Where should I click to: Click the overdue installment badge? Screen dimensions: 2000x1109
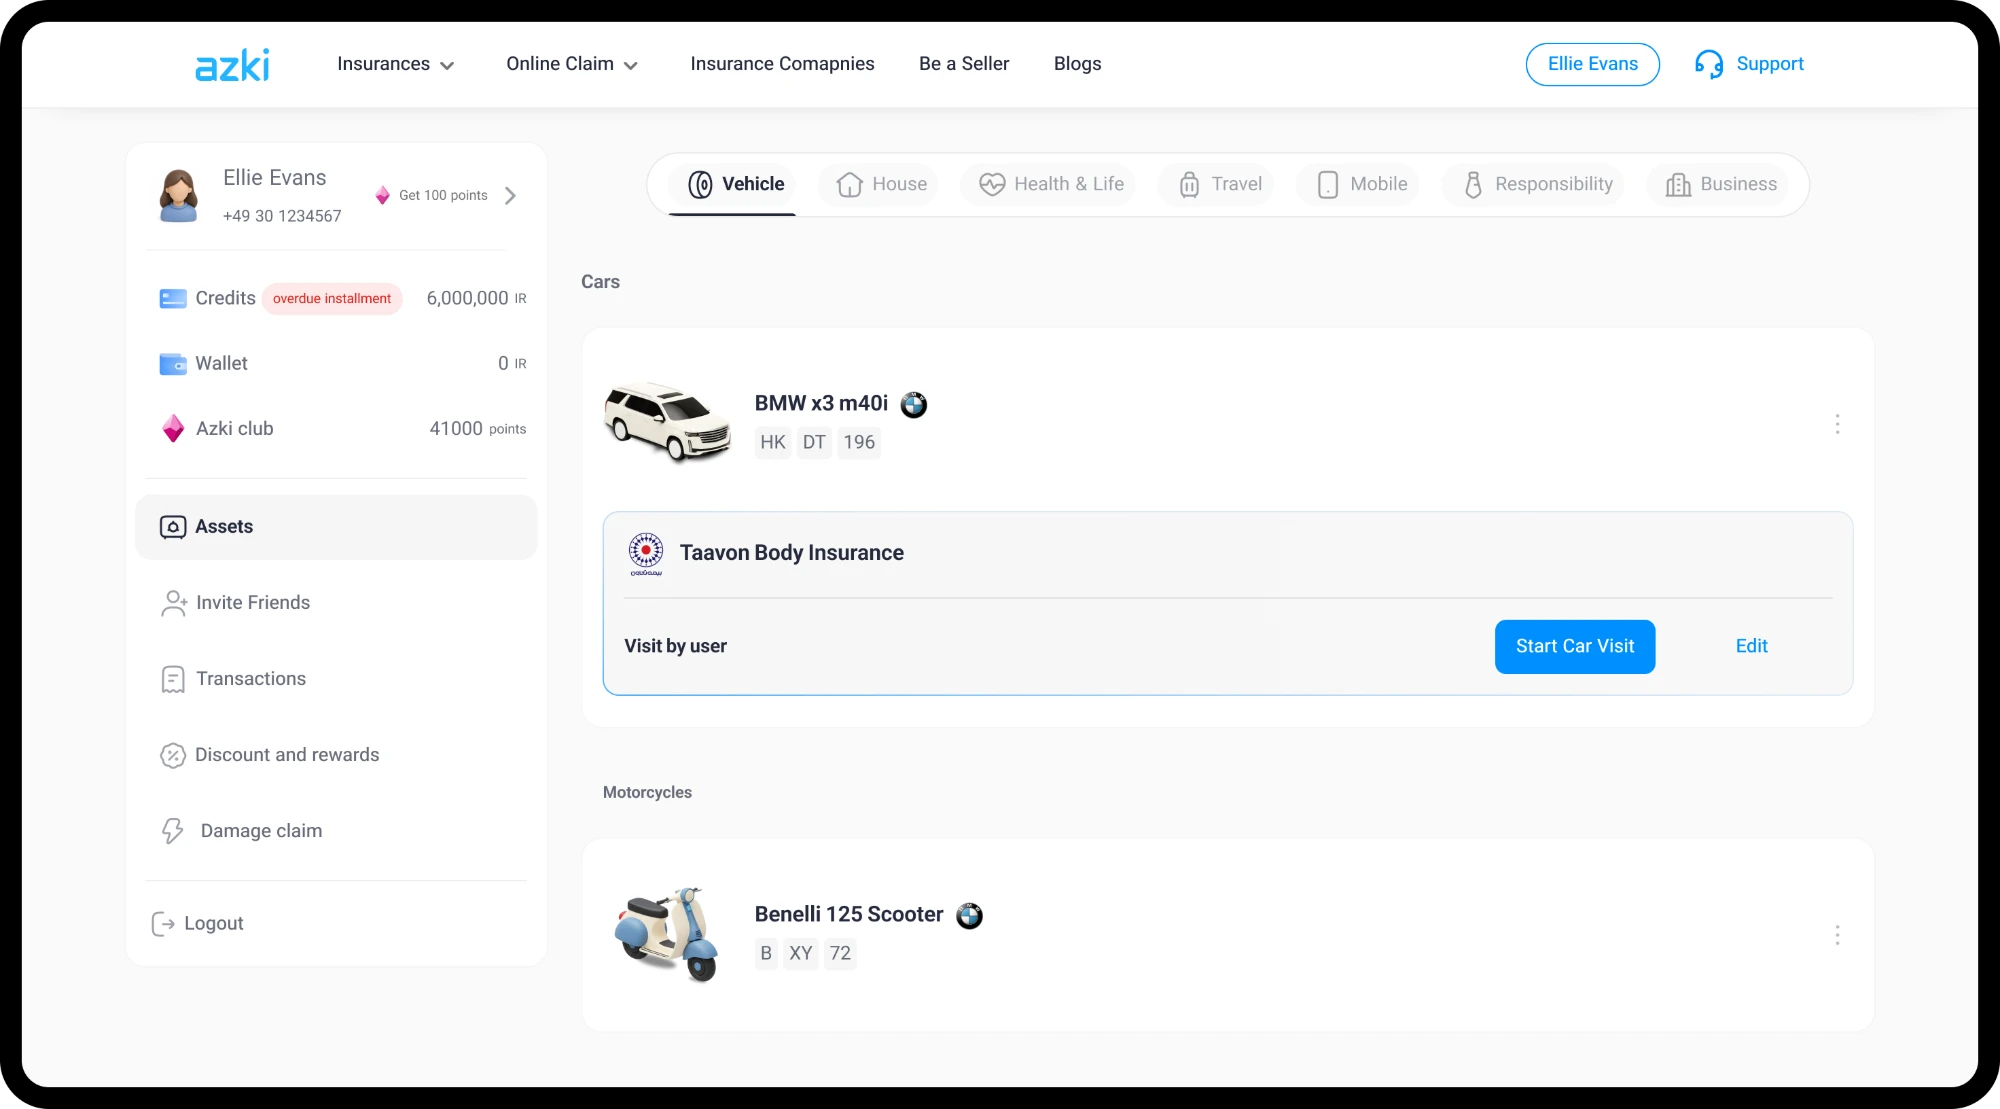click(x=332, y=298)
